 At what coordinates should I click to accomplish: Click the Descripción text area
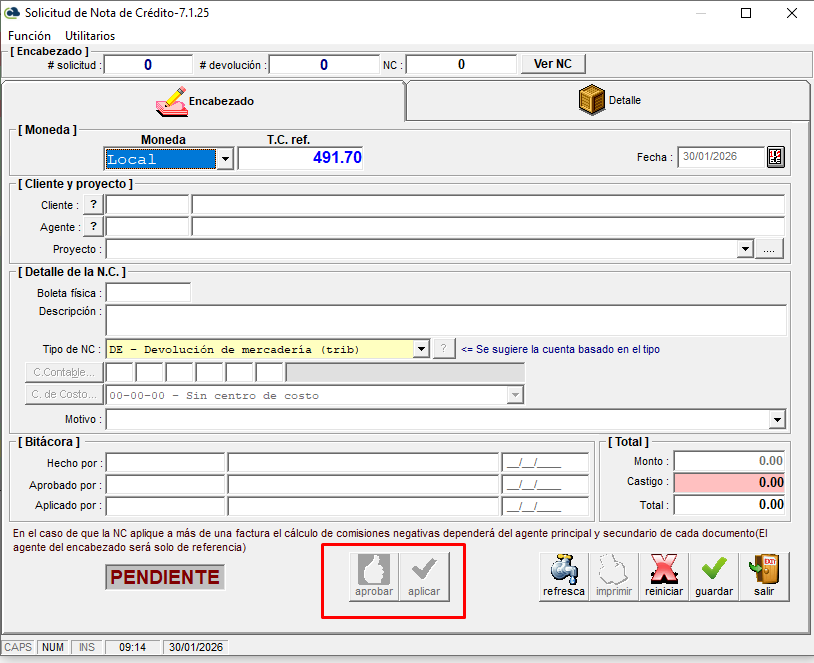pos(446,320)
